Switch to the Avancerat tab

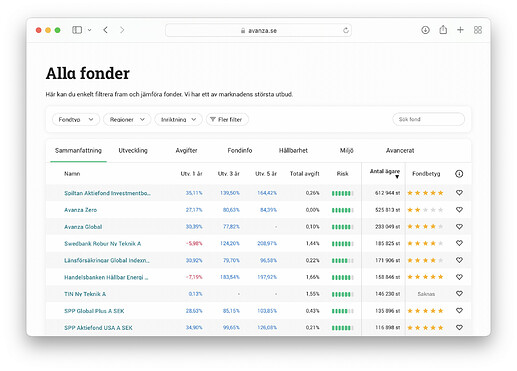click(x=400, y=151)
